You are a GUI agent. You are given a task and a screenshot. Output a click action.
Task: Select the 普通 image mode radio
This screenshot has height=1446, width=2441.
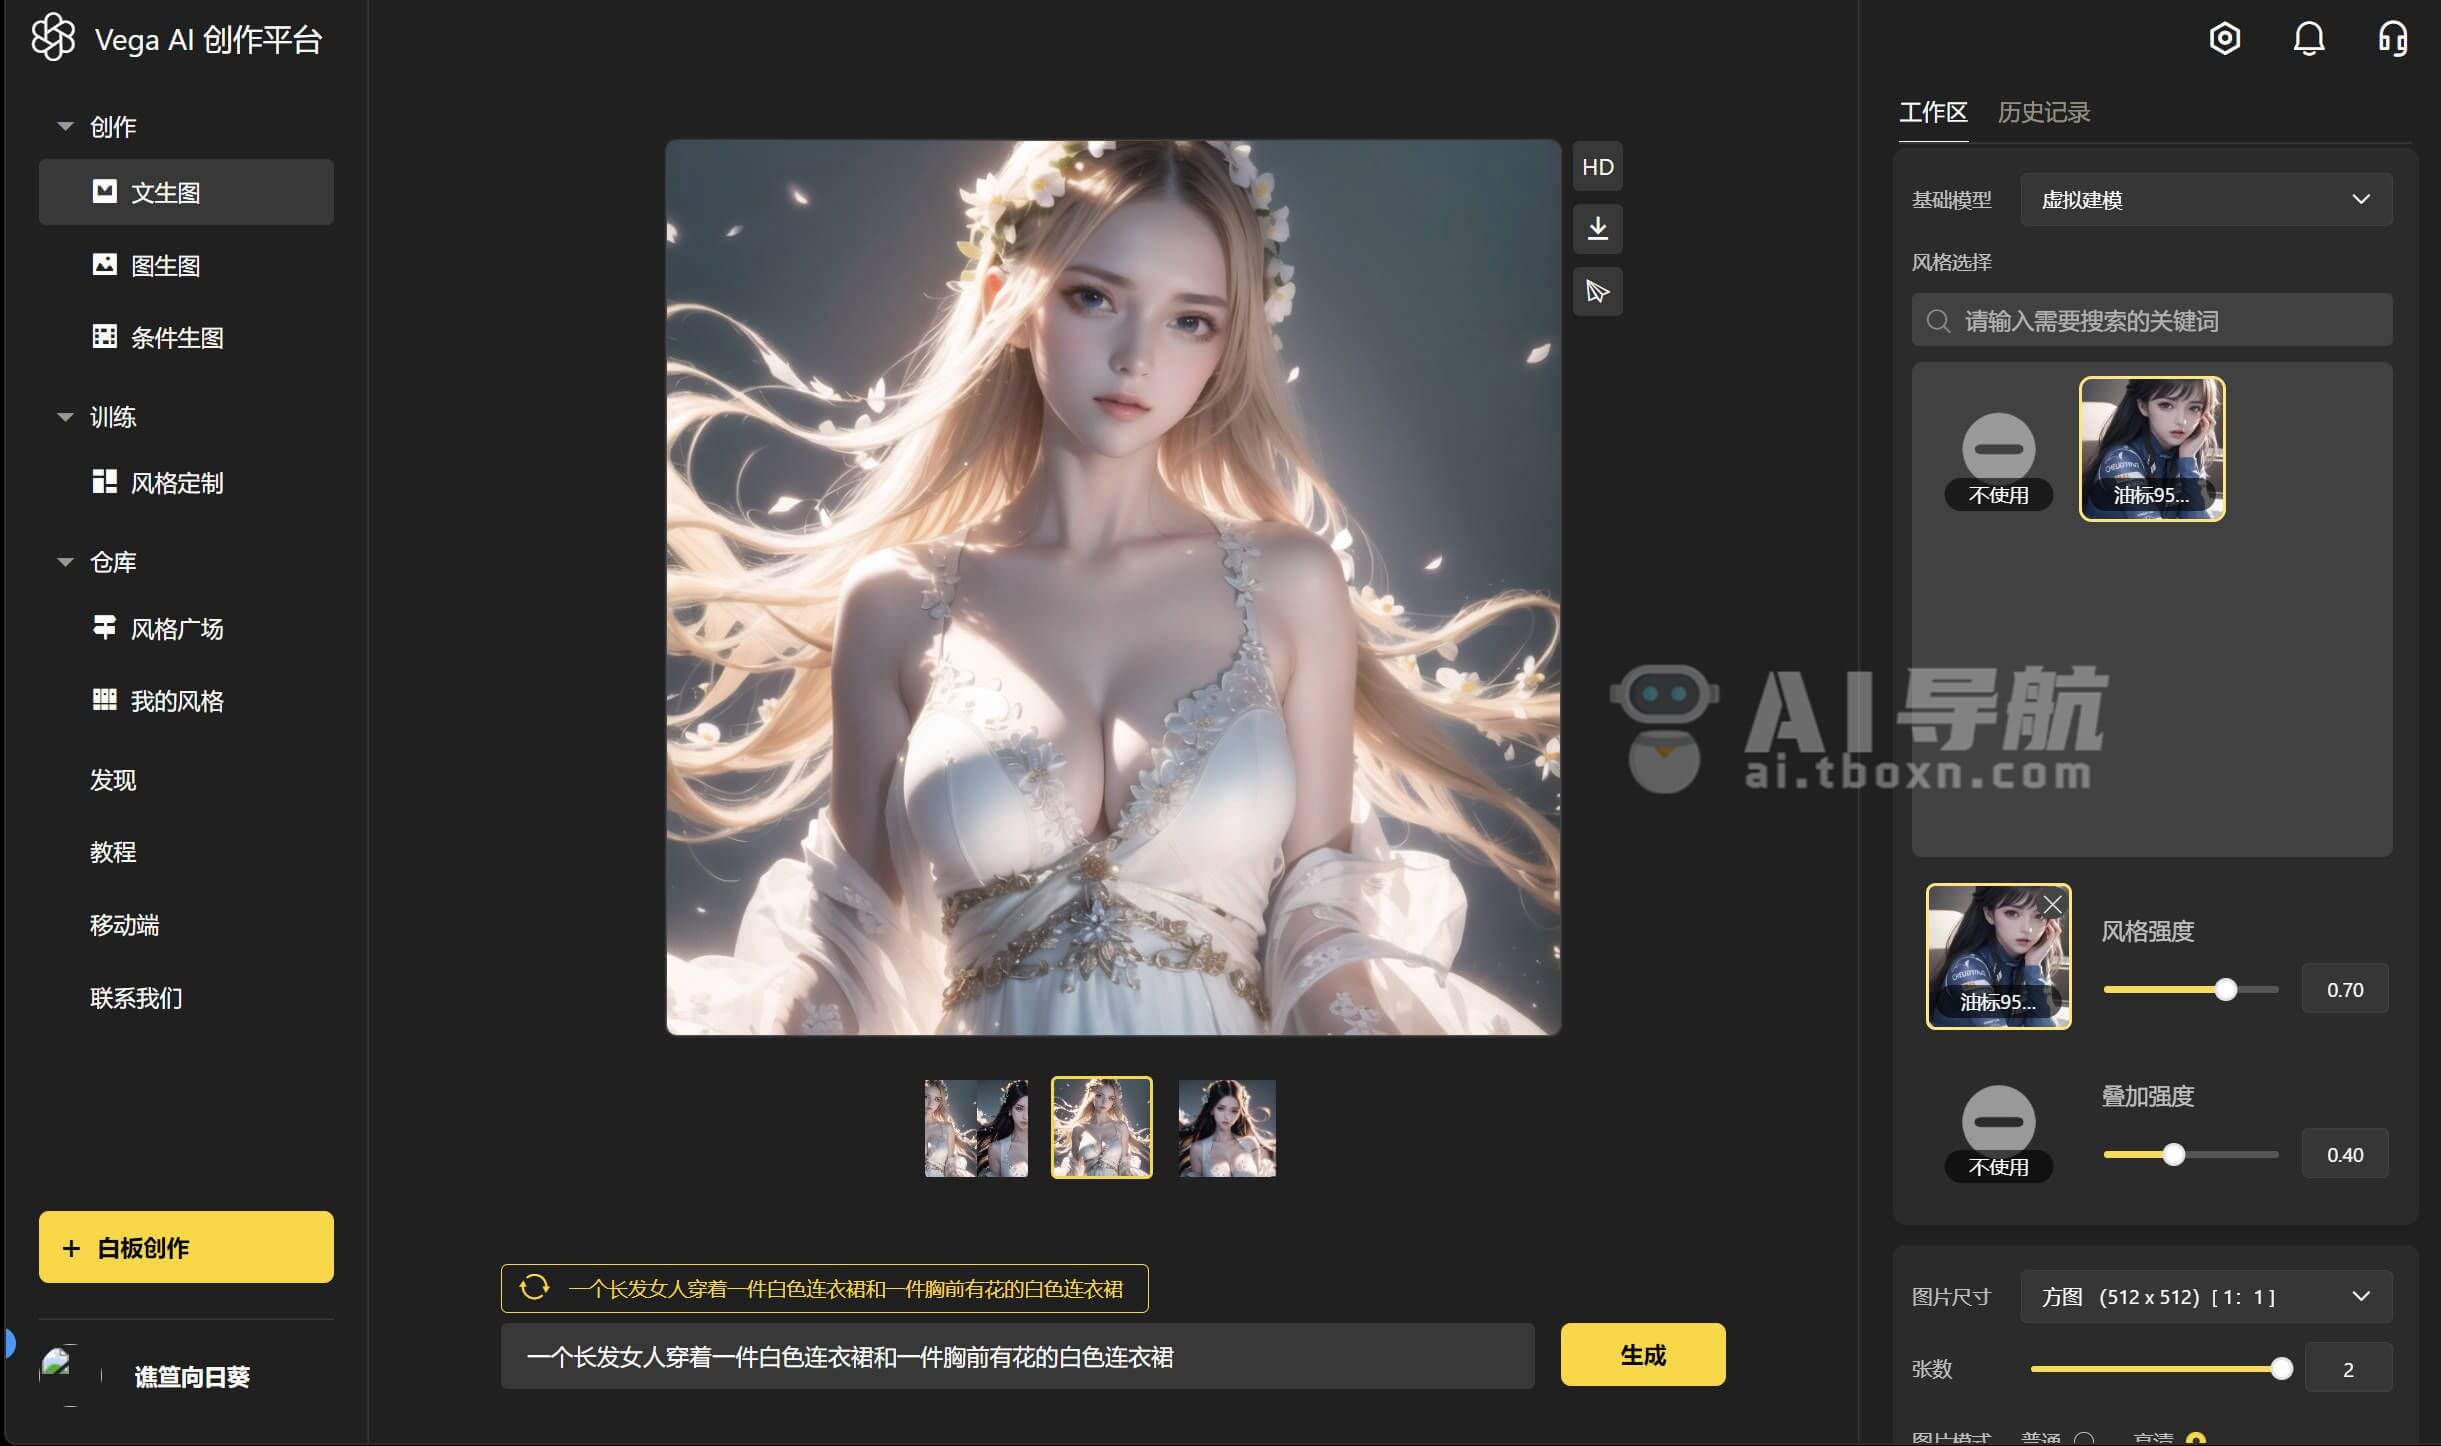(2084, 1439)
